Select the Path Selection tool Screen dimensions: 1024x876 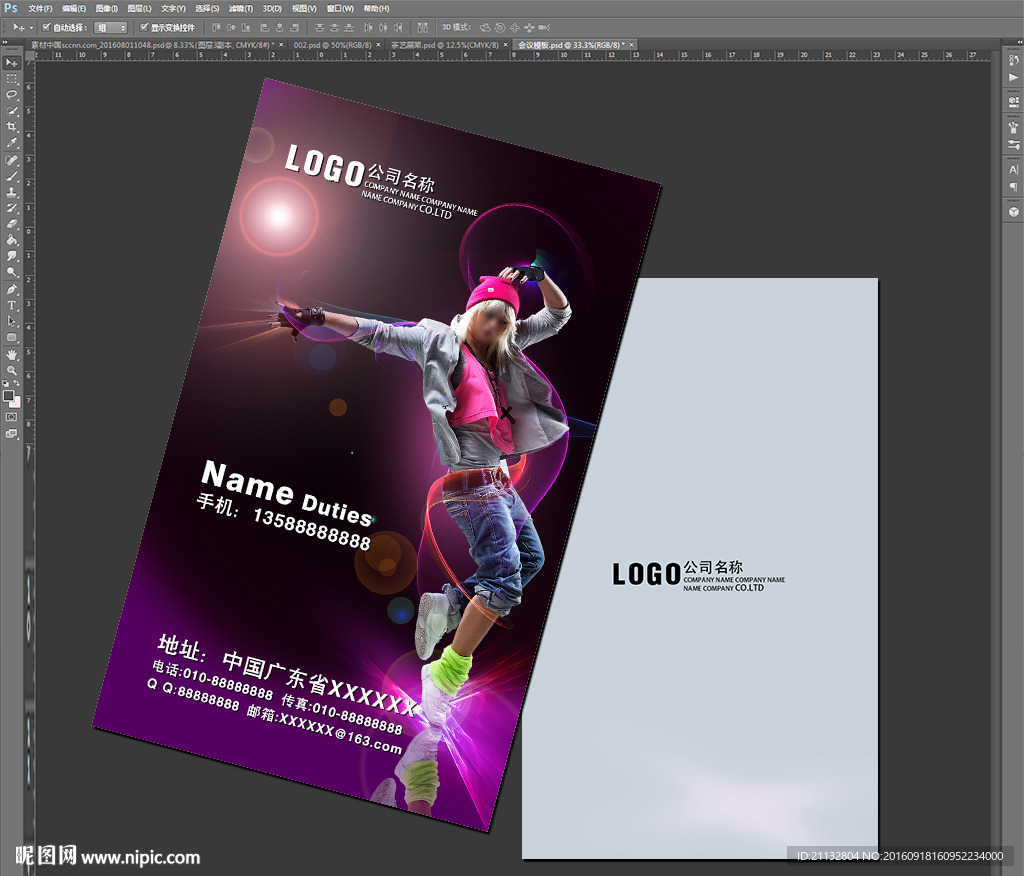pyautogui.click(x=12, y=321)
